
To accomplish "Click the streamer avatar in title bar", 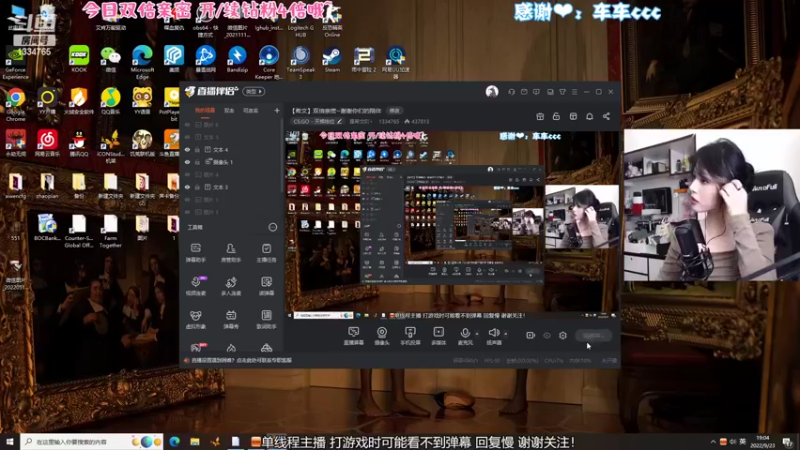I will [x=492, y=91].
